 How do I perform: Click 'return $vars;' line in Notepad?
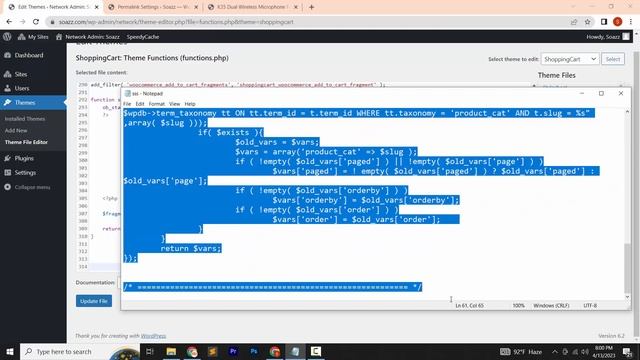pyautogui.click(x=191, y=248)
